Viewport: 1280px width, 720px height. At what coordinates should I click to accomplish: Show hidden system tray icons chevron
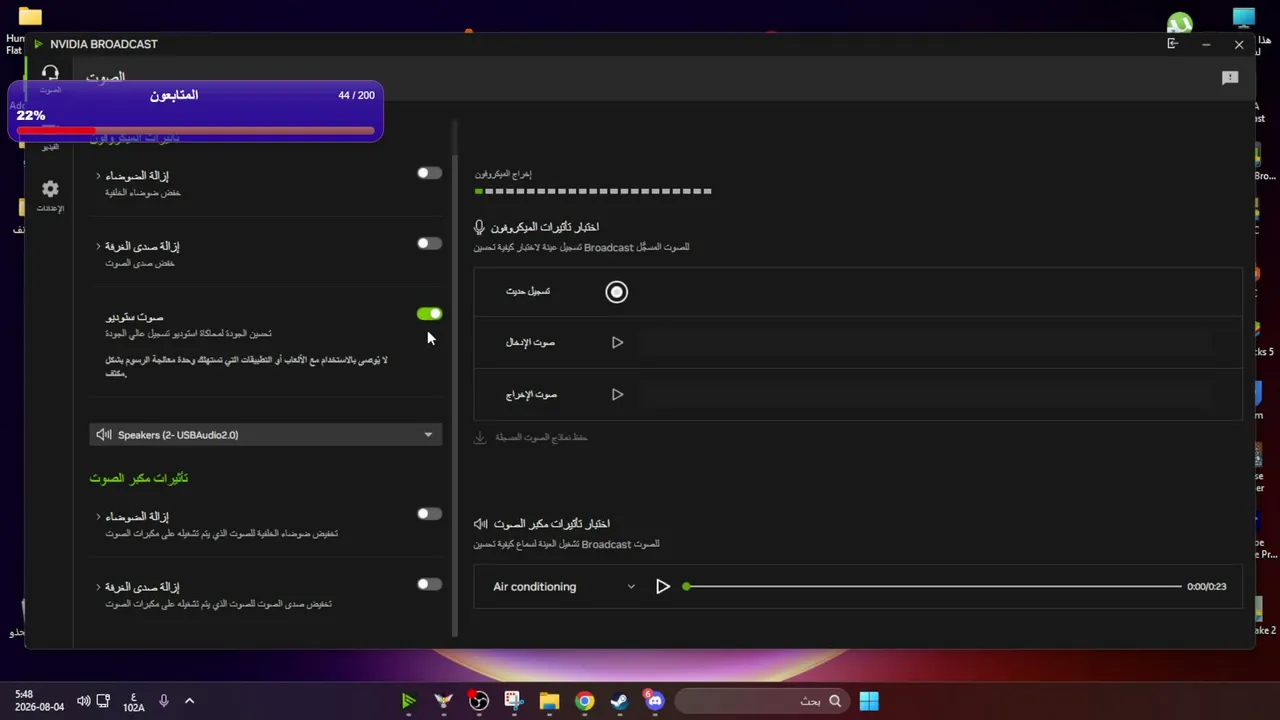[x=189, y=701]
